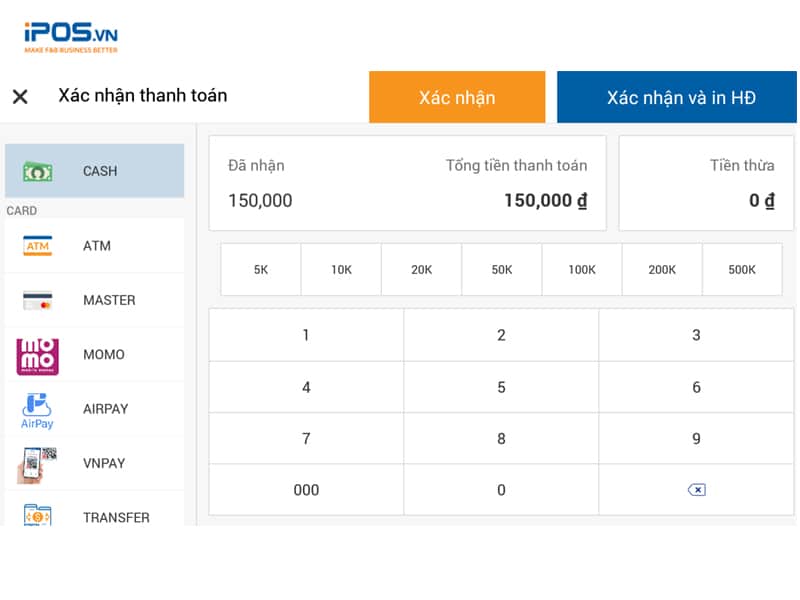Choose the orange ATM card icon
Image resolution: width=800 pixels, height=600 pixels.
click(38, 246)
